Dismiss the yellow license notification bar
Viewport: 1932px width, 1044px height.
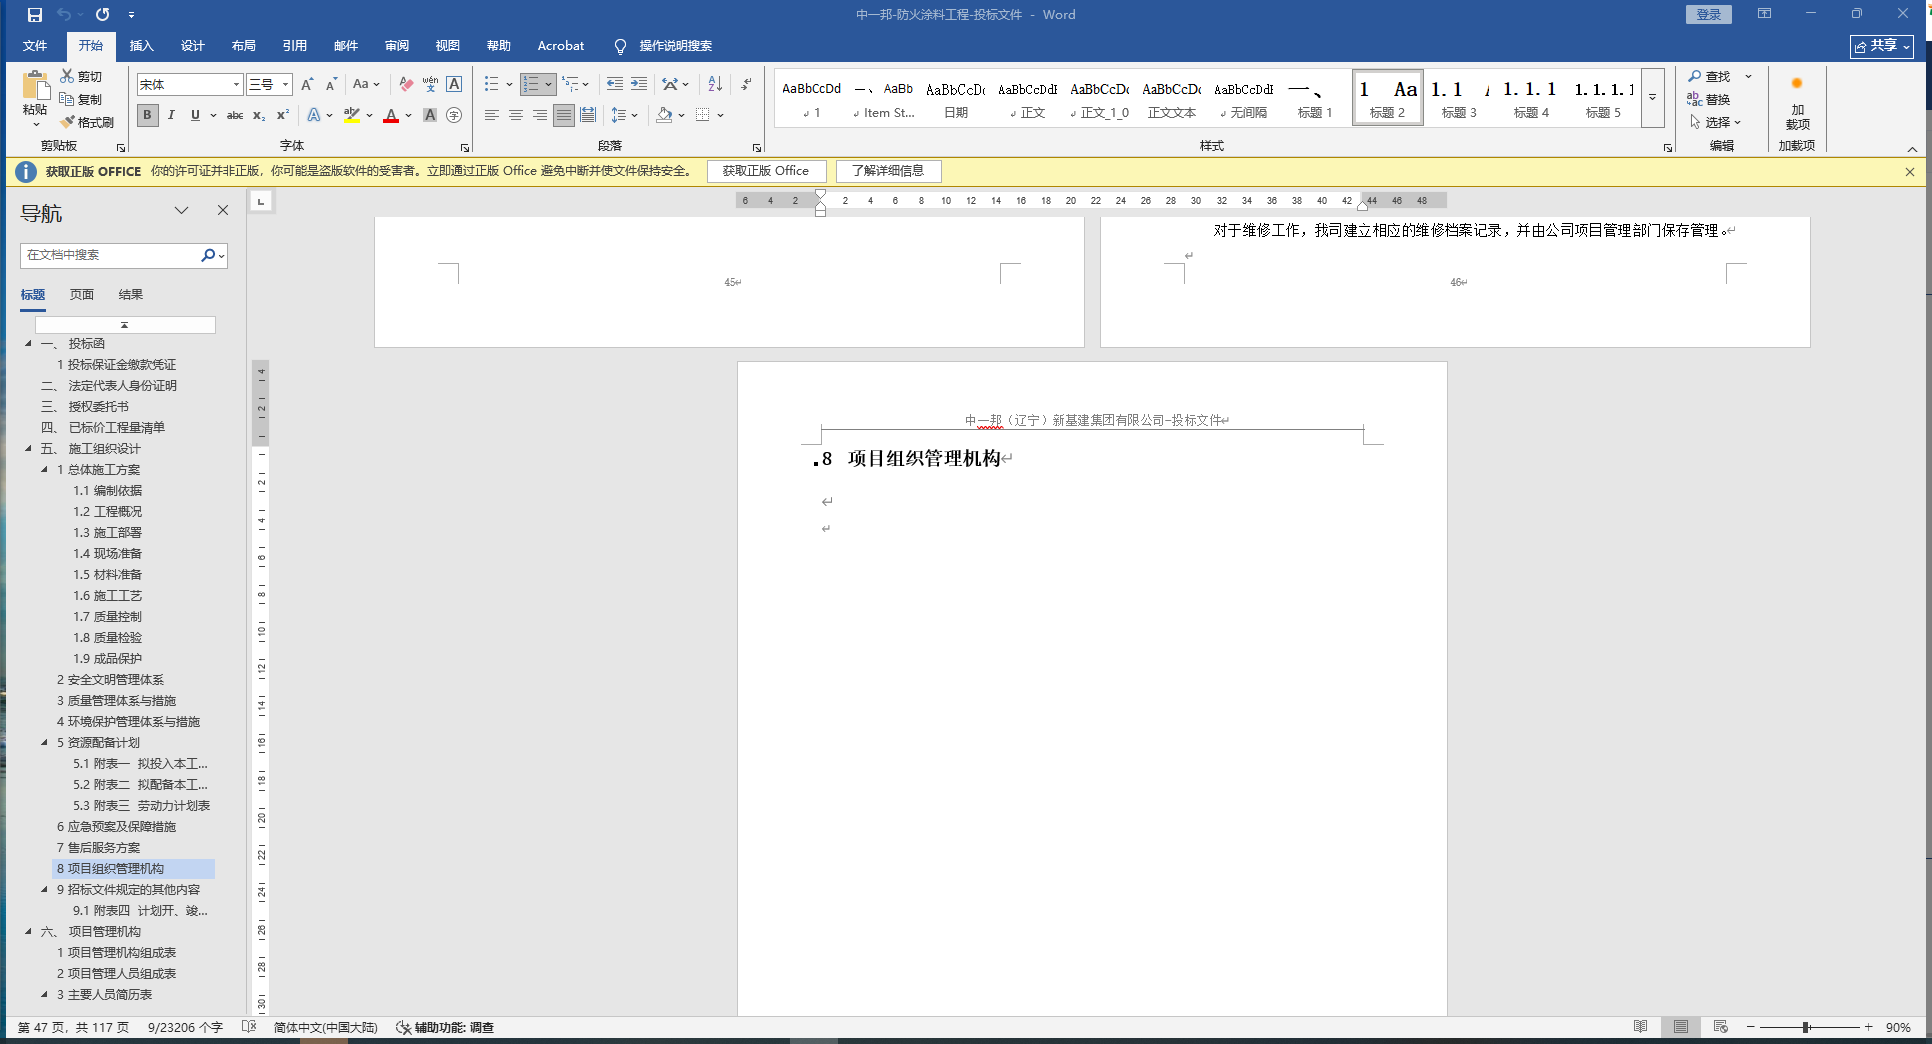[x=1910, y=172]
